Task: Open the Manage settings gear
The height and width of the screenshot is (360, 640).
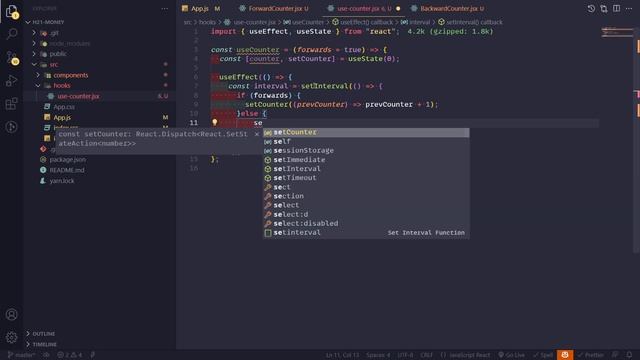Action: coord(11,337)
